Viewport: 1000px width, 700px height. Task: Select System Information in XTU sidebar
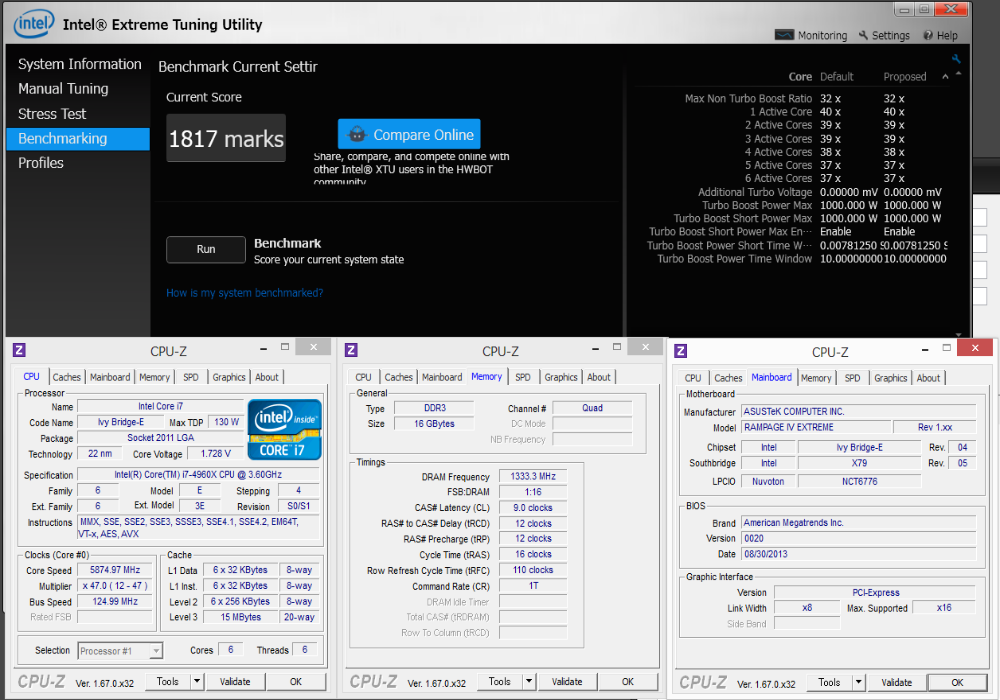point(80,64)
